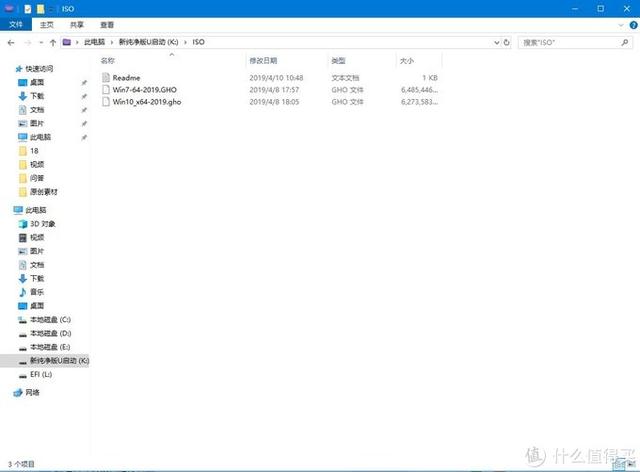Open pinned 图片 under quick access
Viewport: 640px width, 472px height.
(37, 123)
